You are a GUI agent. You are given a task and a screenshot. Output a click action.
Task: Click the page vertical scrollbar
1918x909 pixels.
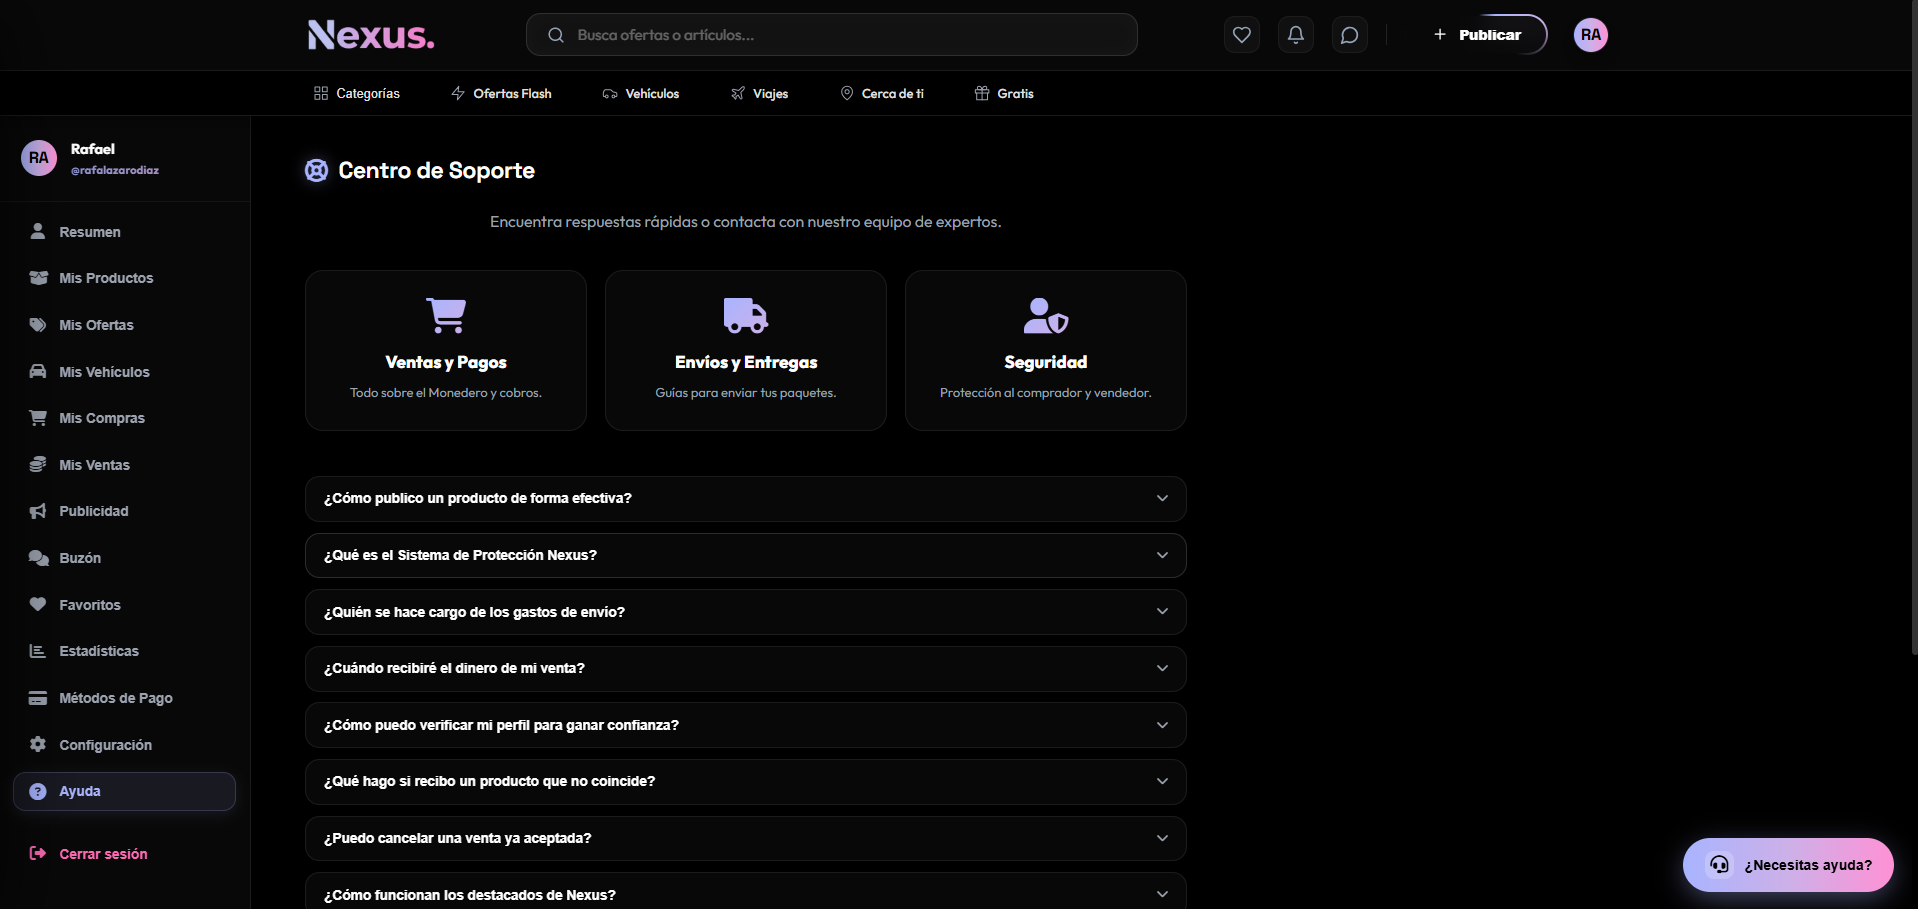click(x=1913, y=330)
